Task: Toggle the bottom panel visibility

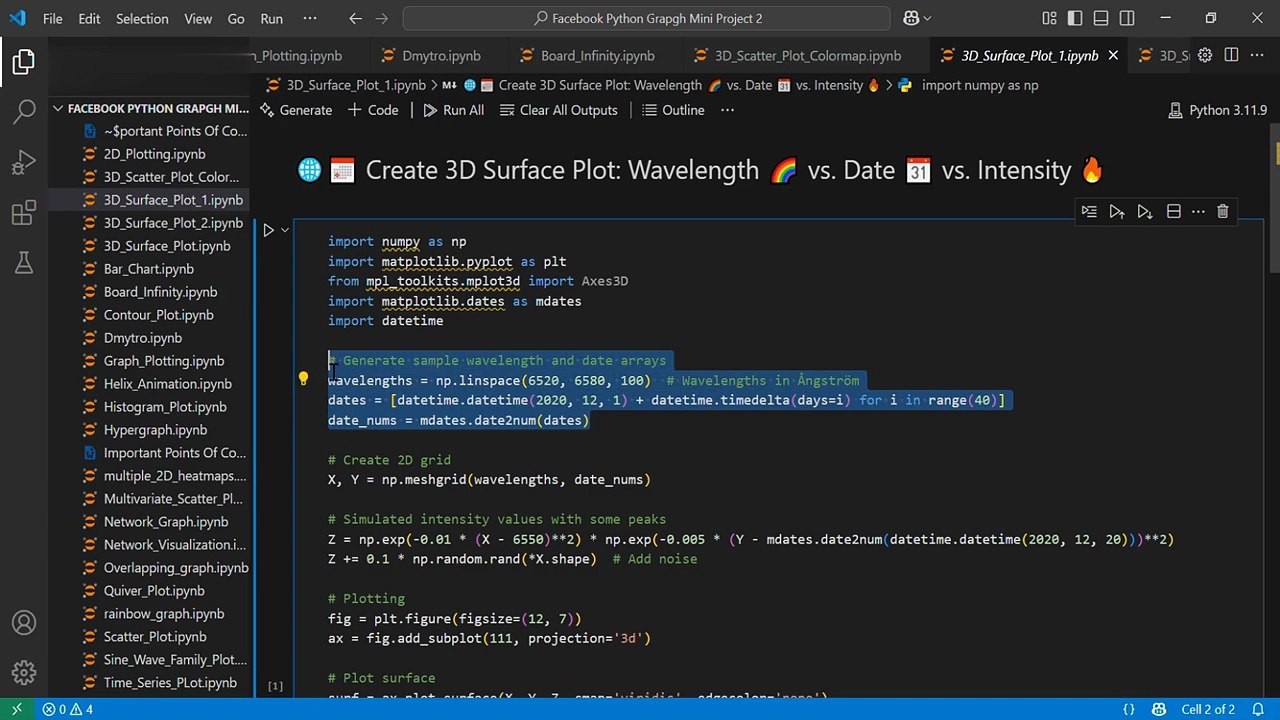Action: [x=1101, y=18]
